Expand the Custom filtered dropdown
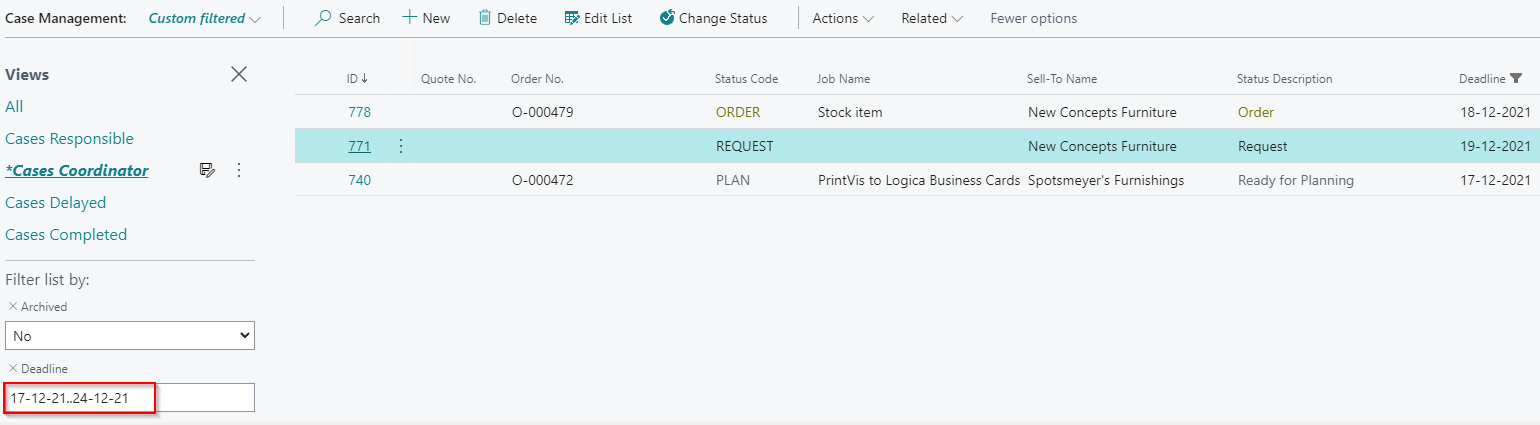Viewport: 1540px width, 425px height. pos(204,18)
